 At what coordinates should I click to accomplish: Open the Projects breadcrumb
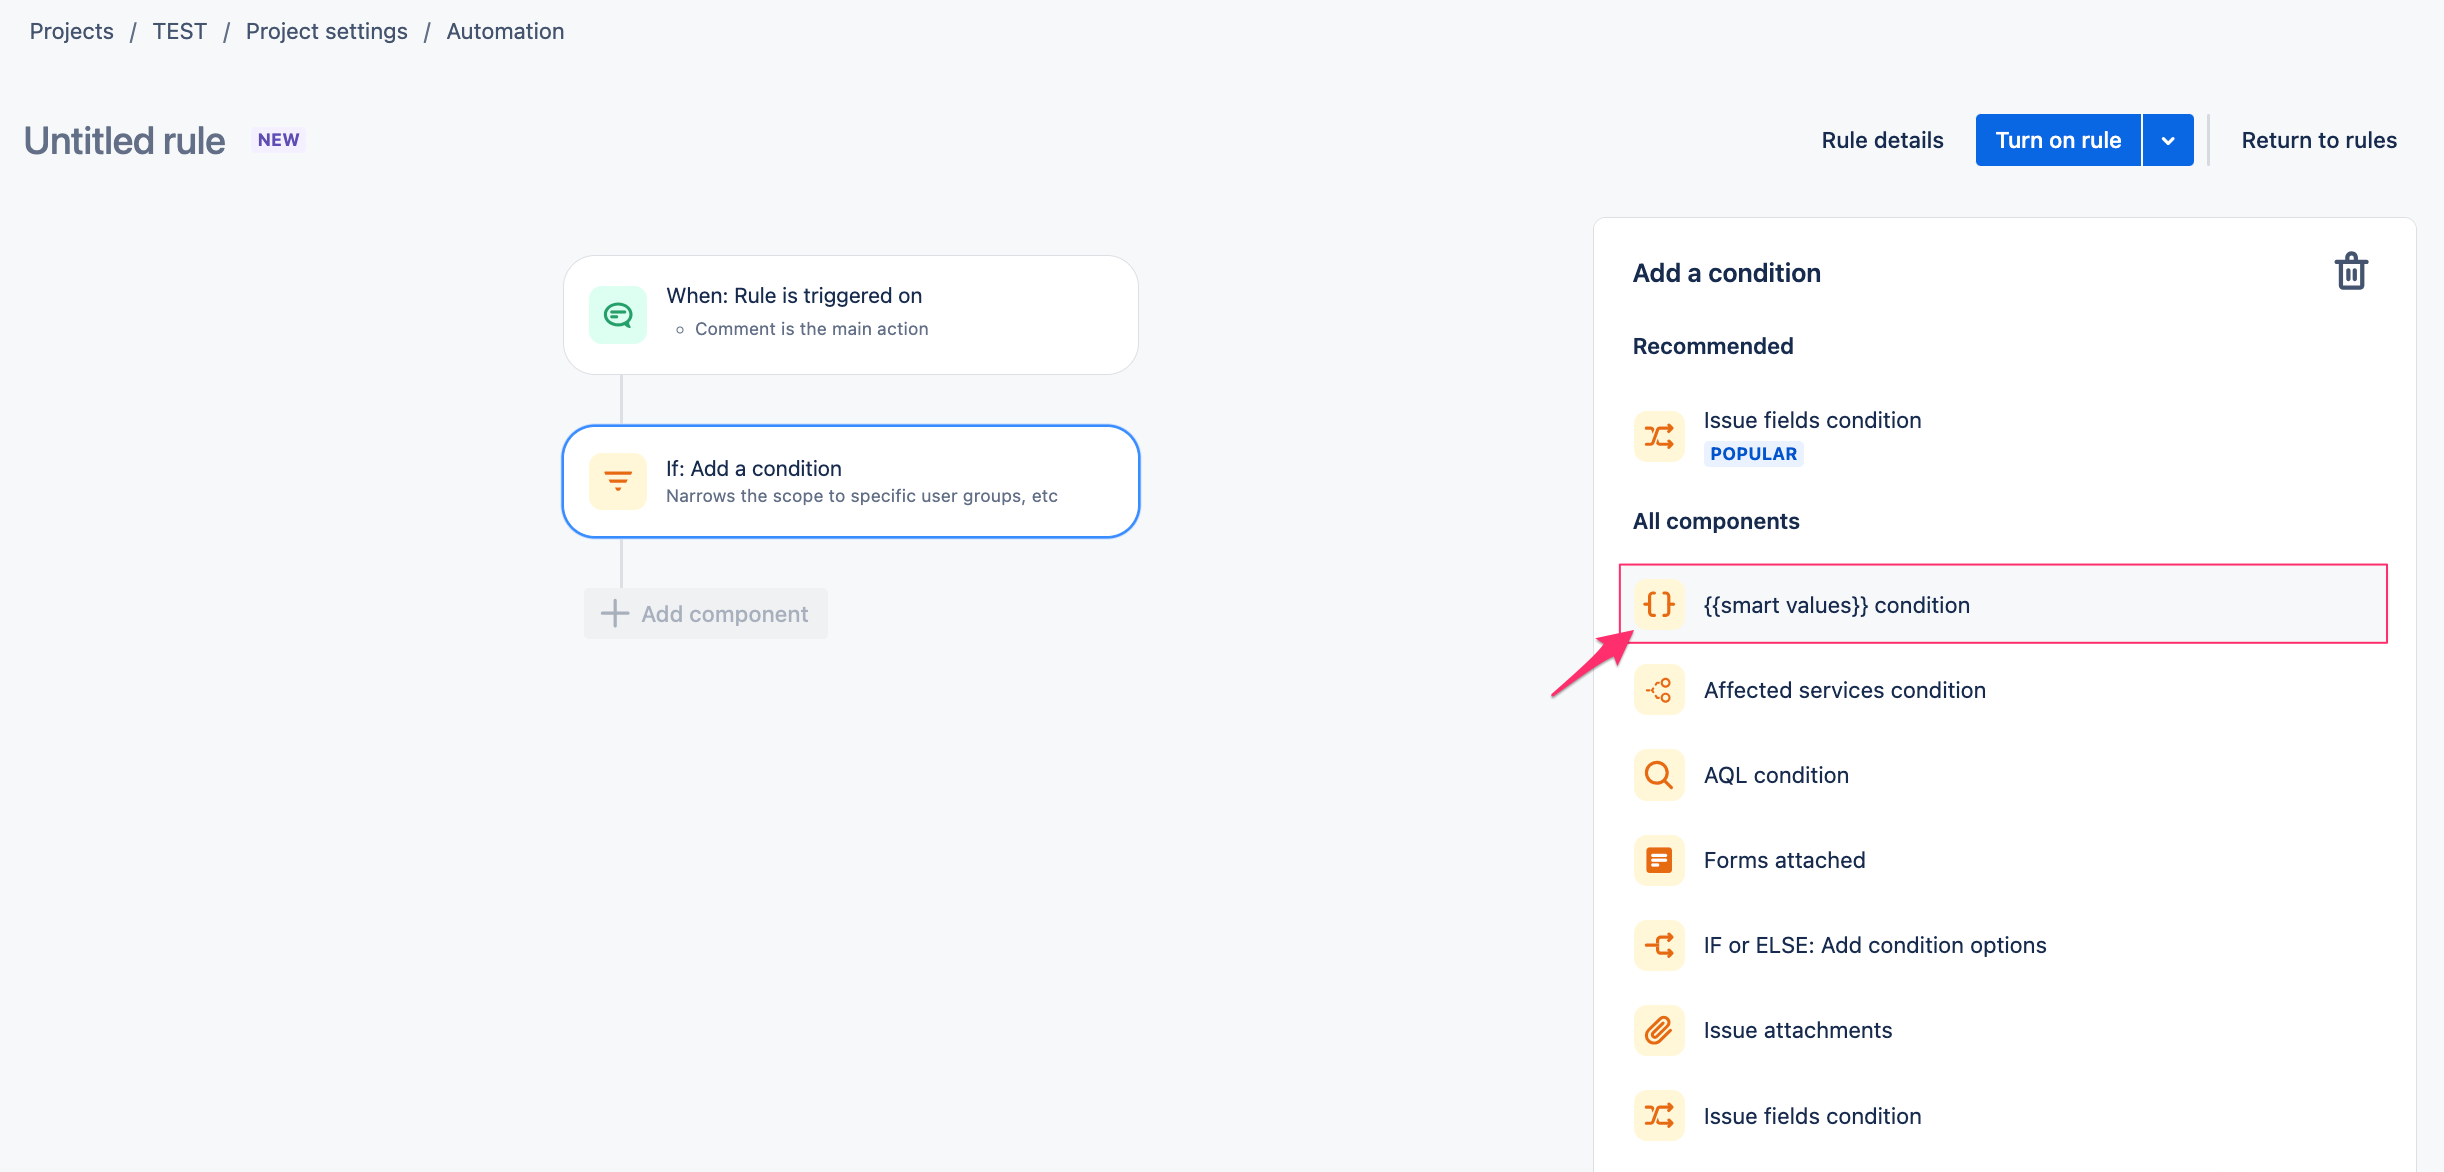(71, 31)
